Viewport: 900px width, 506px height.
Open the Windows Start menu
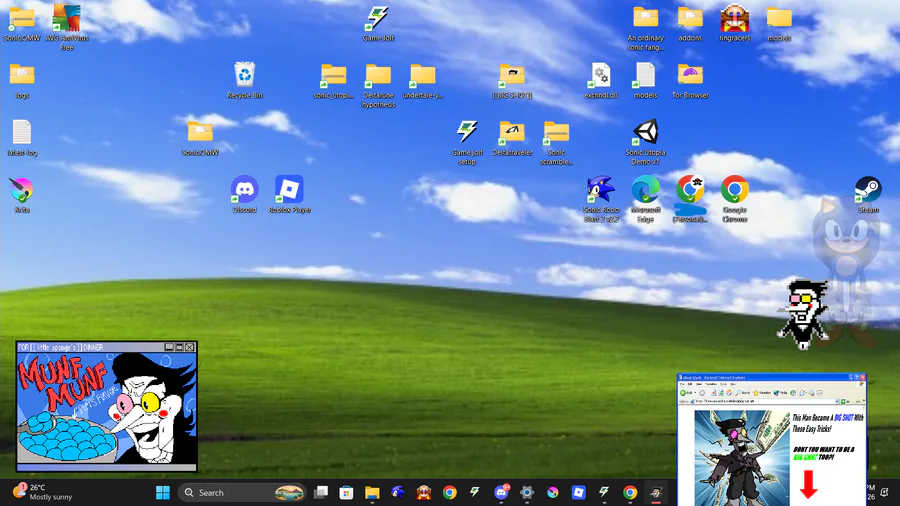tap(163, 492)
